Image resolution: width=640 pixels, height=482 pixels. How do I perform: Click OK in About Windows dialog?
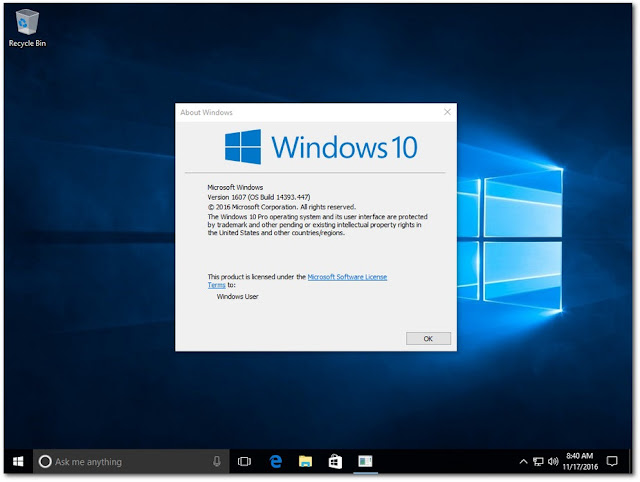coord(428,338)
